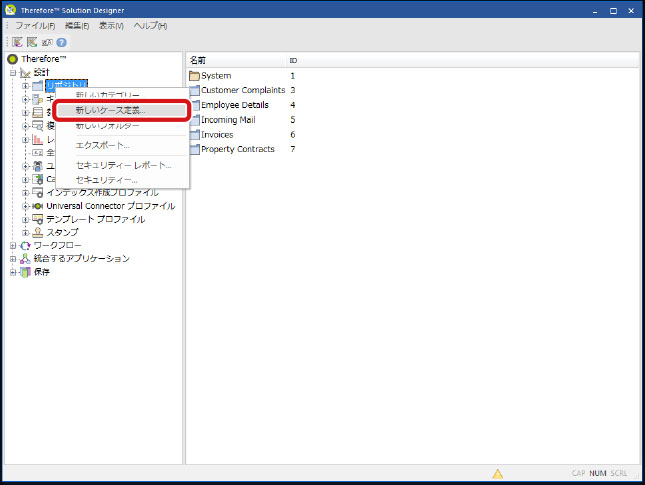The image size is (645, 485).
Task: Click the ID column header
Action: (x=293, y=61)
